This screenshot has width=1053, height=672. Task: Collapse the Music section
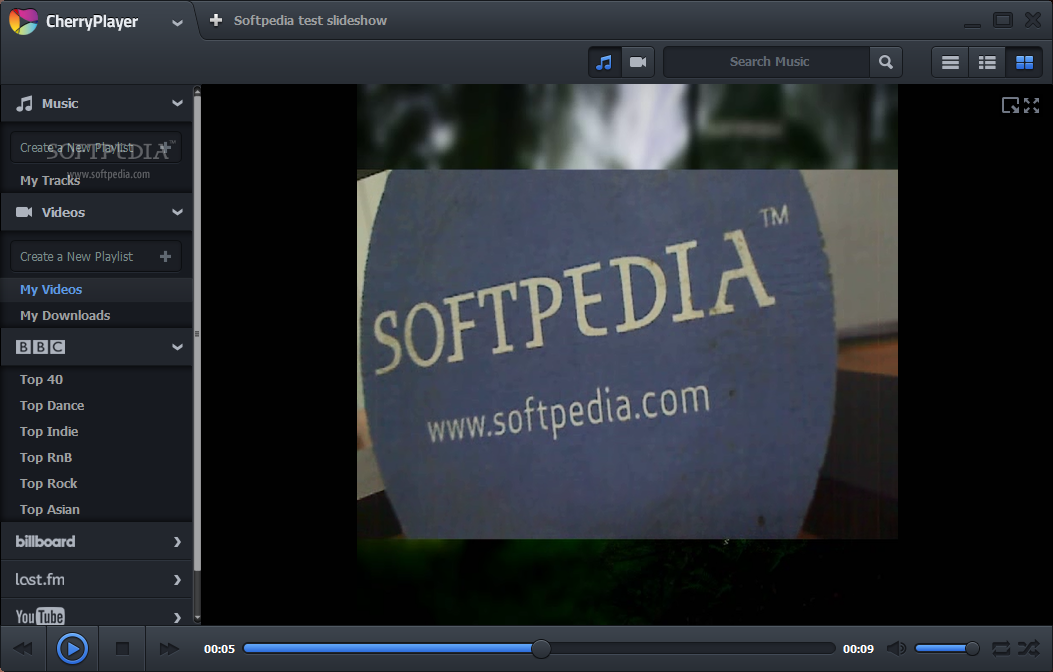tap(178, 103)
